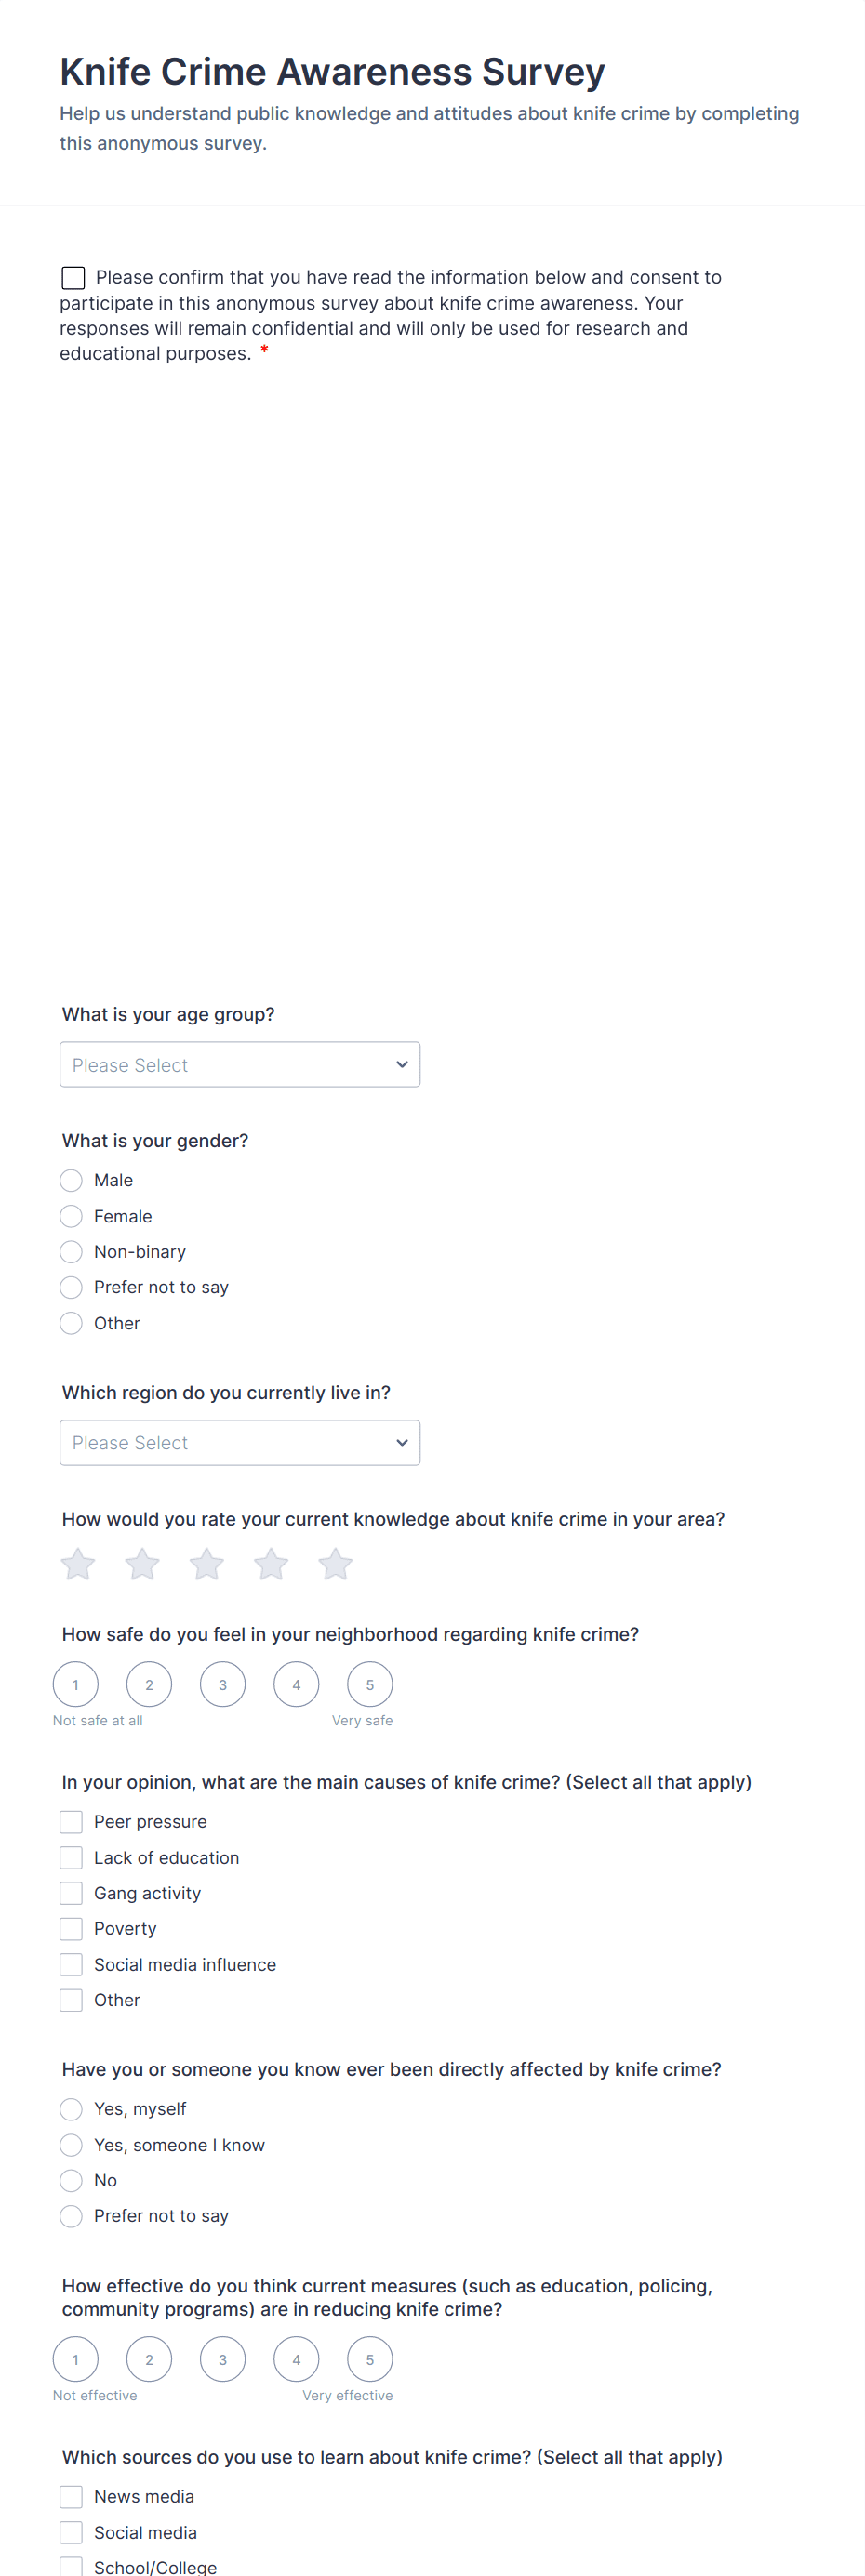
Task: Check the Poverty cause option
Action: pos(71,1928)
